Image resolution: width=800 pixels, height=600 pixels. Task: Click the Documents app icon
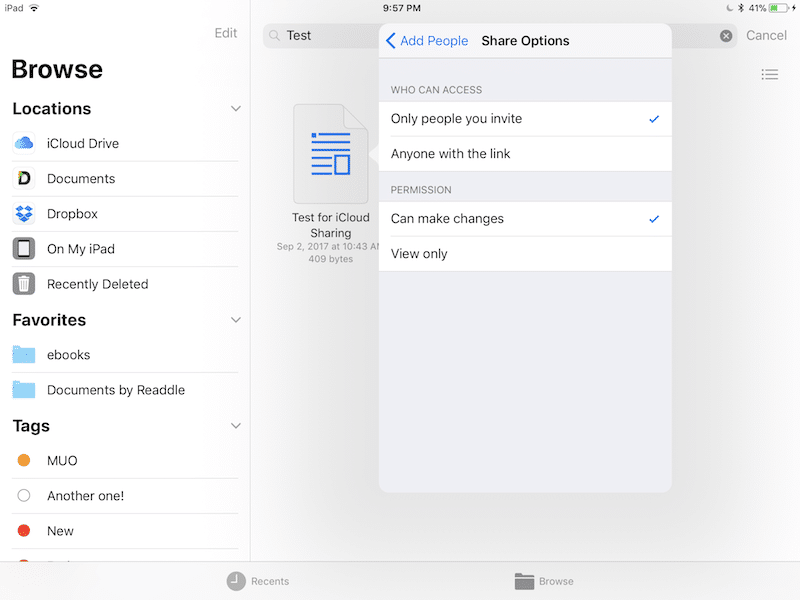point(24,179)
